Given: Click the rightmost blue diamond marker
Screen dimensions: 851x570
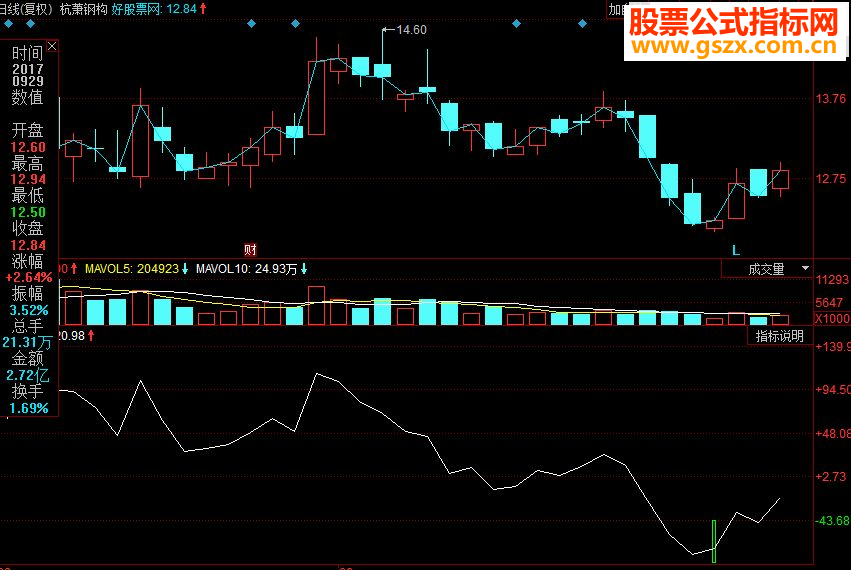Looking at the screenshot, I should click(x=582, y=23).
